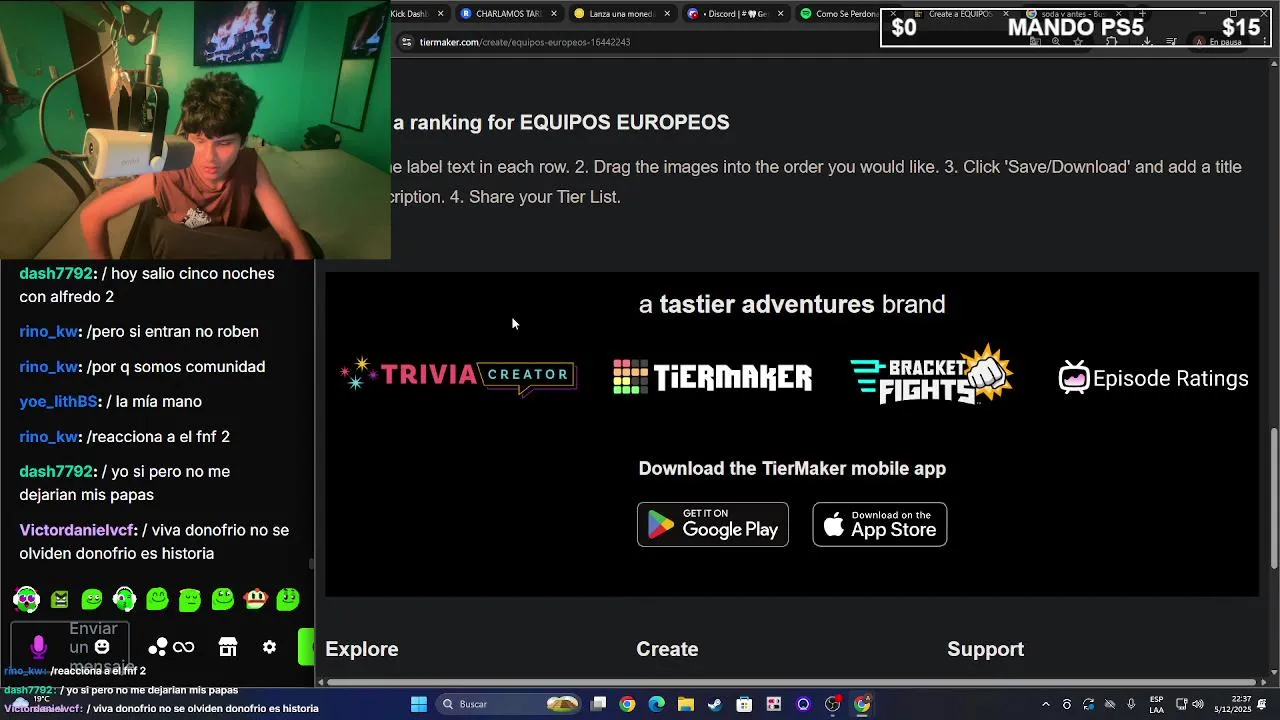Image resolution: width=1280 pixels, height=720 pixels.
Task: Open the clock and date panel
Action: click(1231, 704)
